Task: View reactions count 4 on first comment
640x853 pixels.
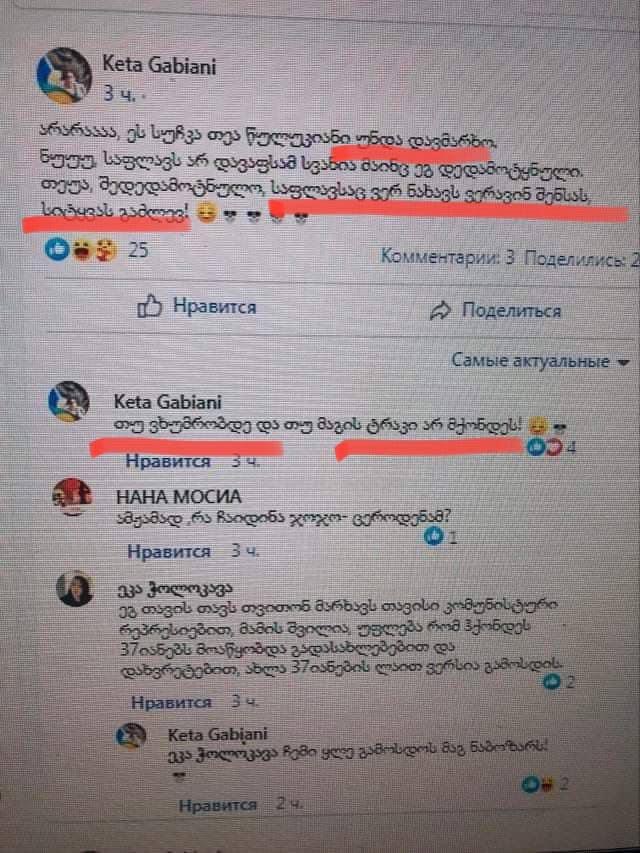Action: point(571,448)
